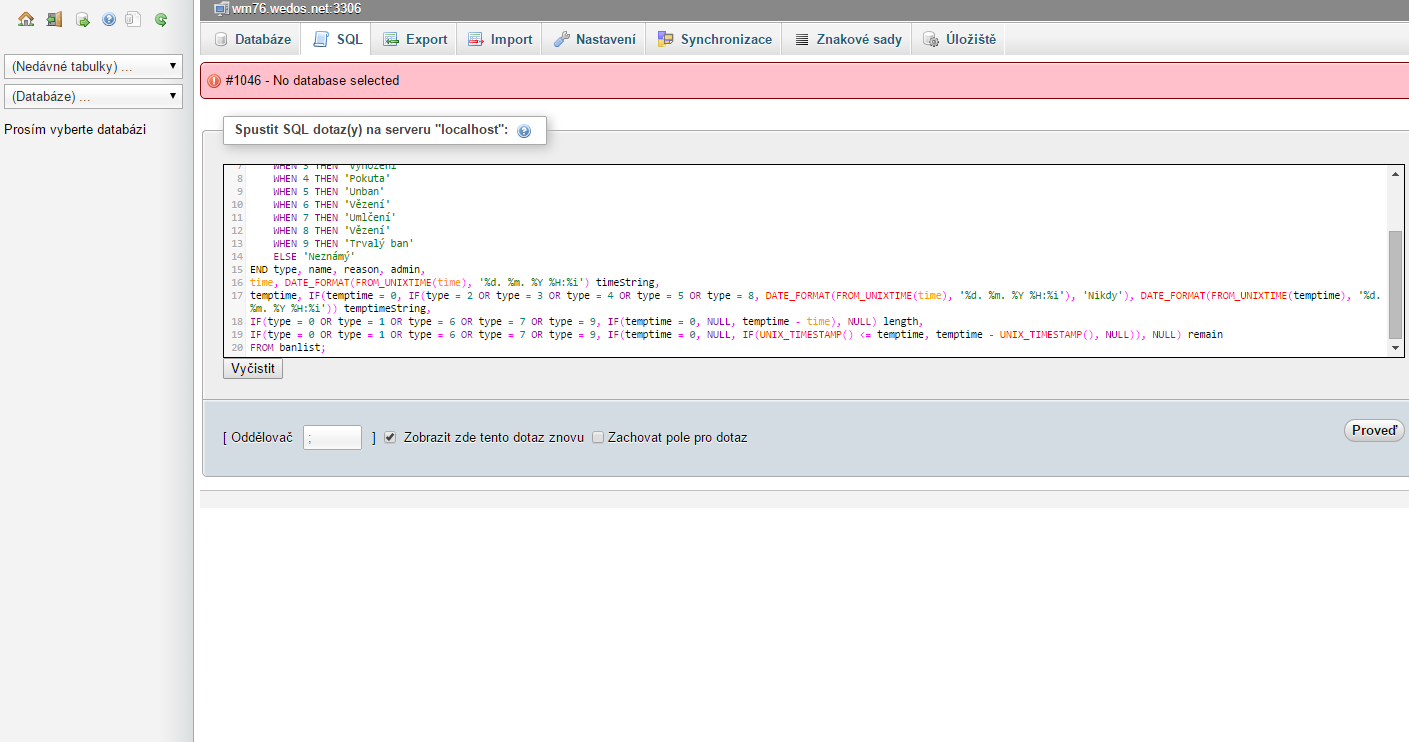Click the red error icon before #1046
1409x742 pixels.
[214, 81]
